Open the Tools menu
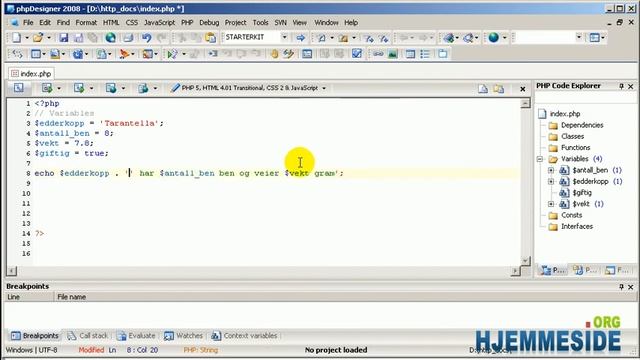640x360 pixels. point(260,22)
